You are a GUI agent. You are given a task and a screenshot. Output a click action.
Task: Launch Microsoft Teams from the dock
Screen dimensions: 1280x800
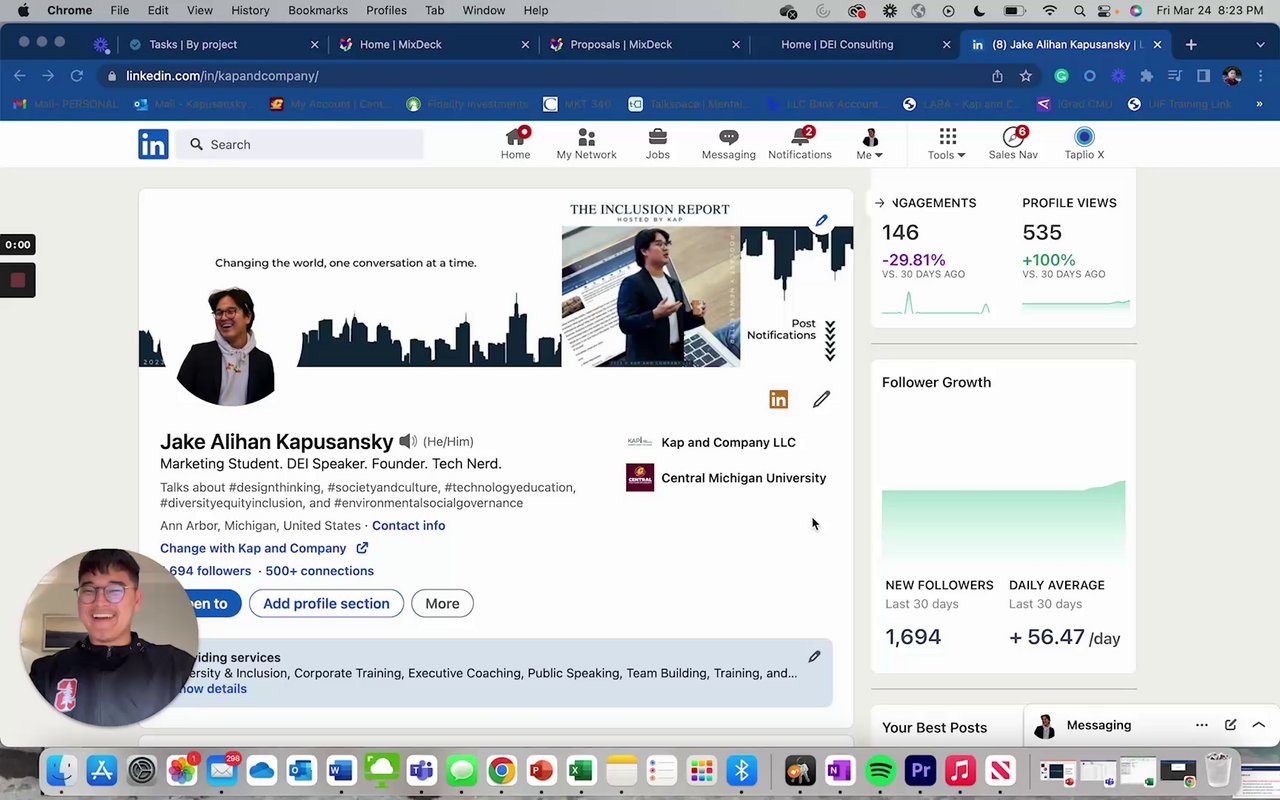(421, 771)
